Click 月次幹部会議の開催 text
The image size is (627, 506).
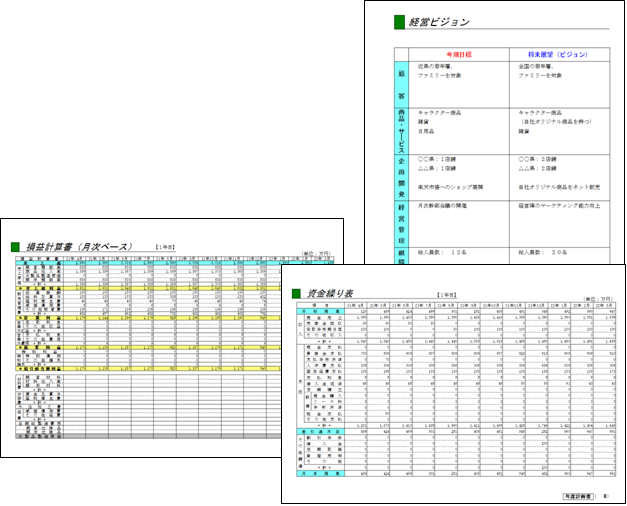[442, 206]
